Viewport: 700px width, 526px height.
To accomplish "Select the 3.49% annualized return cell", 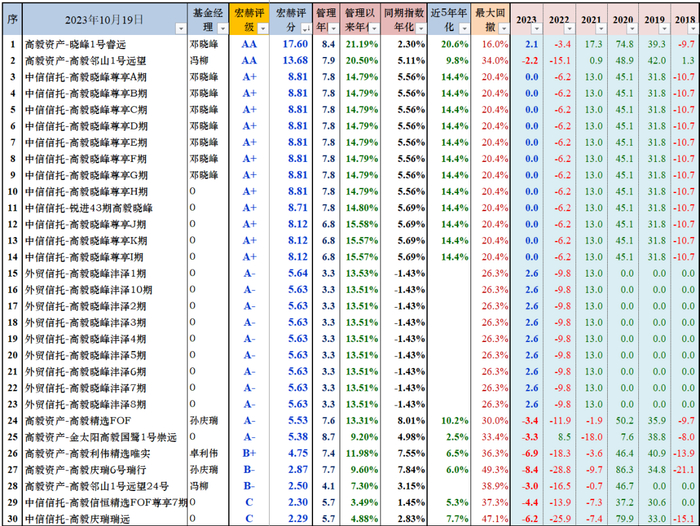I will [x=360, y=503].
